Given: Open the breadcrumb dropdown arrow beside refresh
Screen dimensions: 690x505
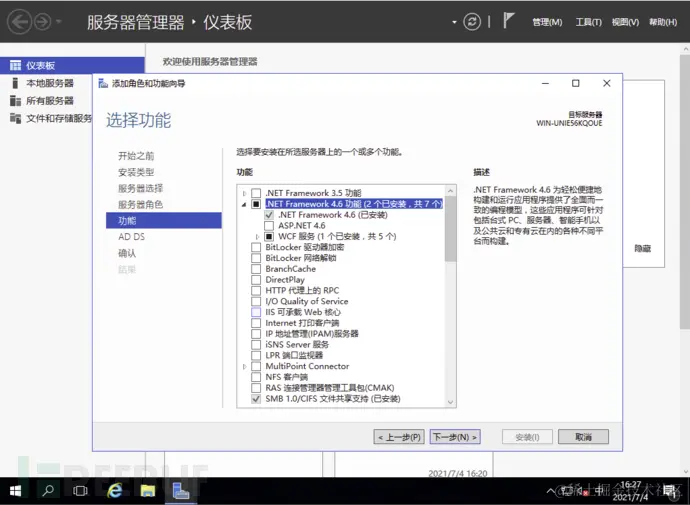Looking at the screenshot, I should point(454,22).
